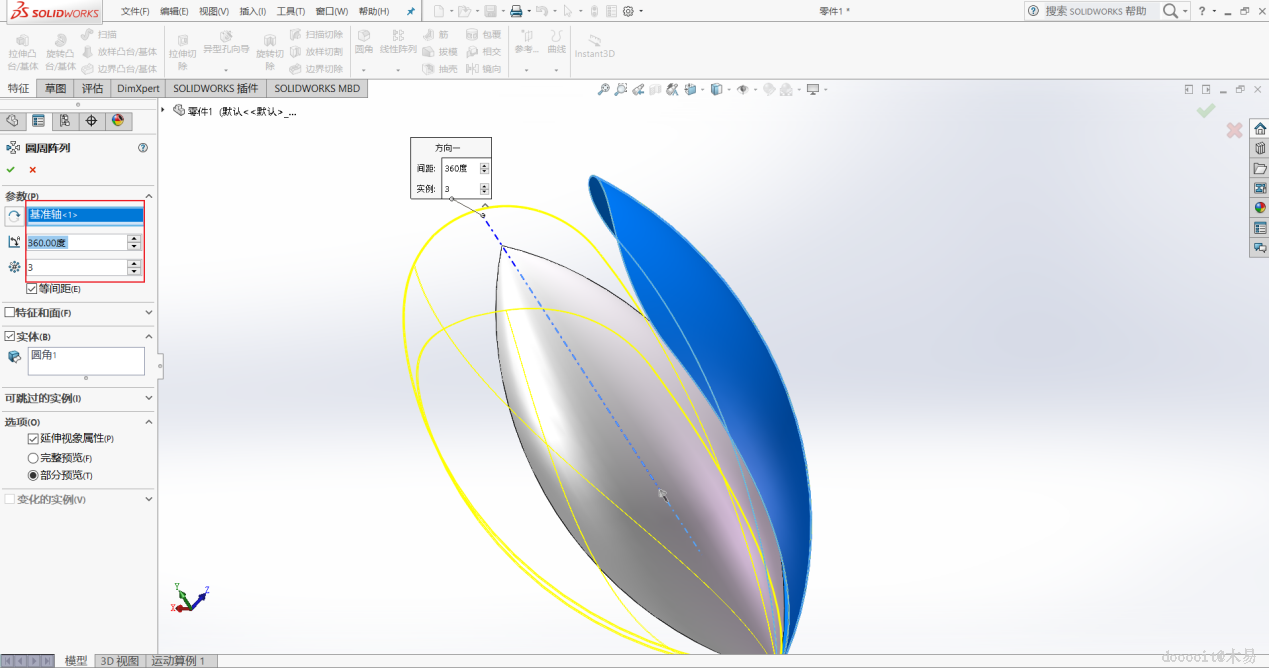Viewport: 1269px width, 668px height.
Task: Increase instance count in left panel spinner
Action: (x=134, y=263)
